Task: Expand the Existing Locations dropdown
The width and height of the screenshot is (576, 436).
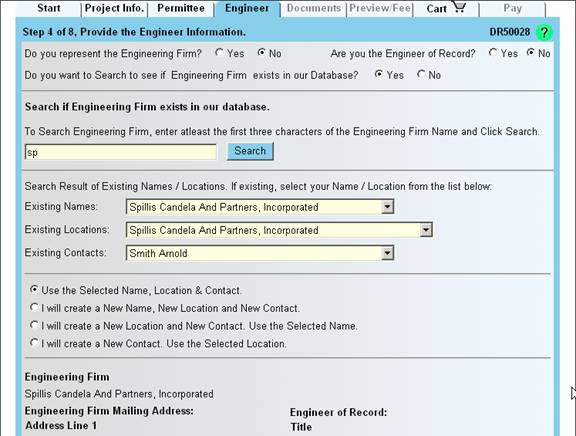Action: pos(425,230)
